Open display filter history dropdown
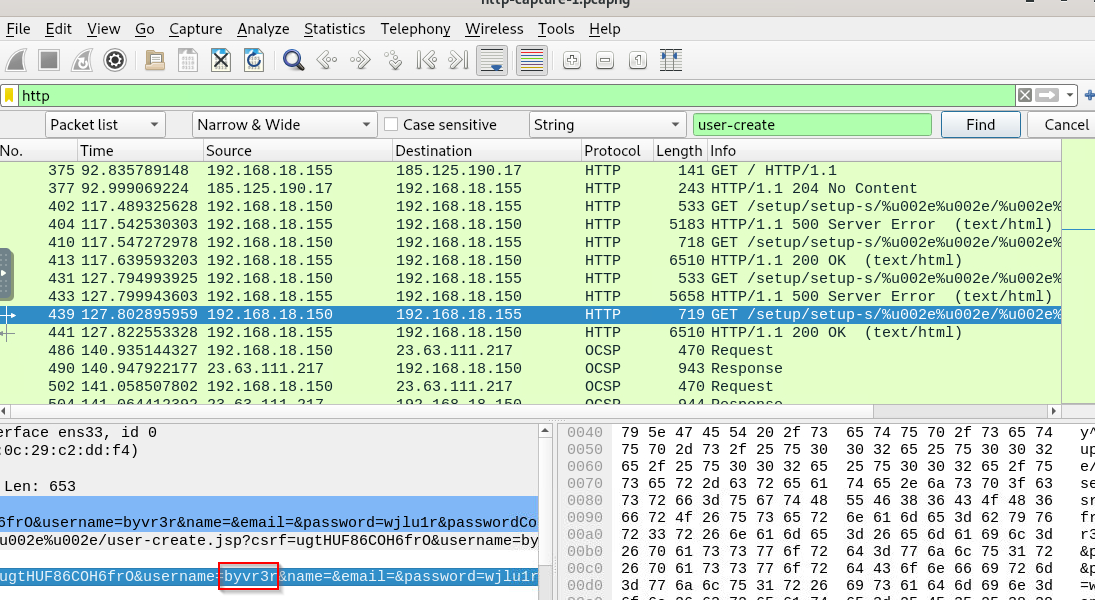Viewport: 1095px width, 600px height. (x=1069, y=95)
